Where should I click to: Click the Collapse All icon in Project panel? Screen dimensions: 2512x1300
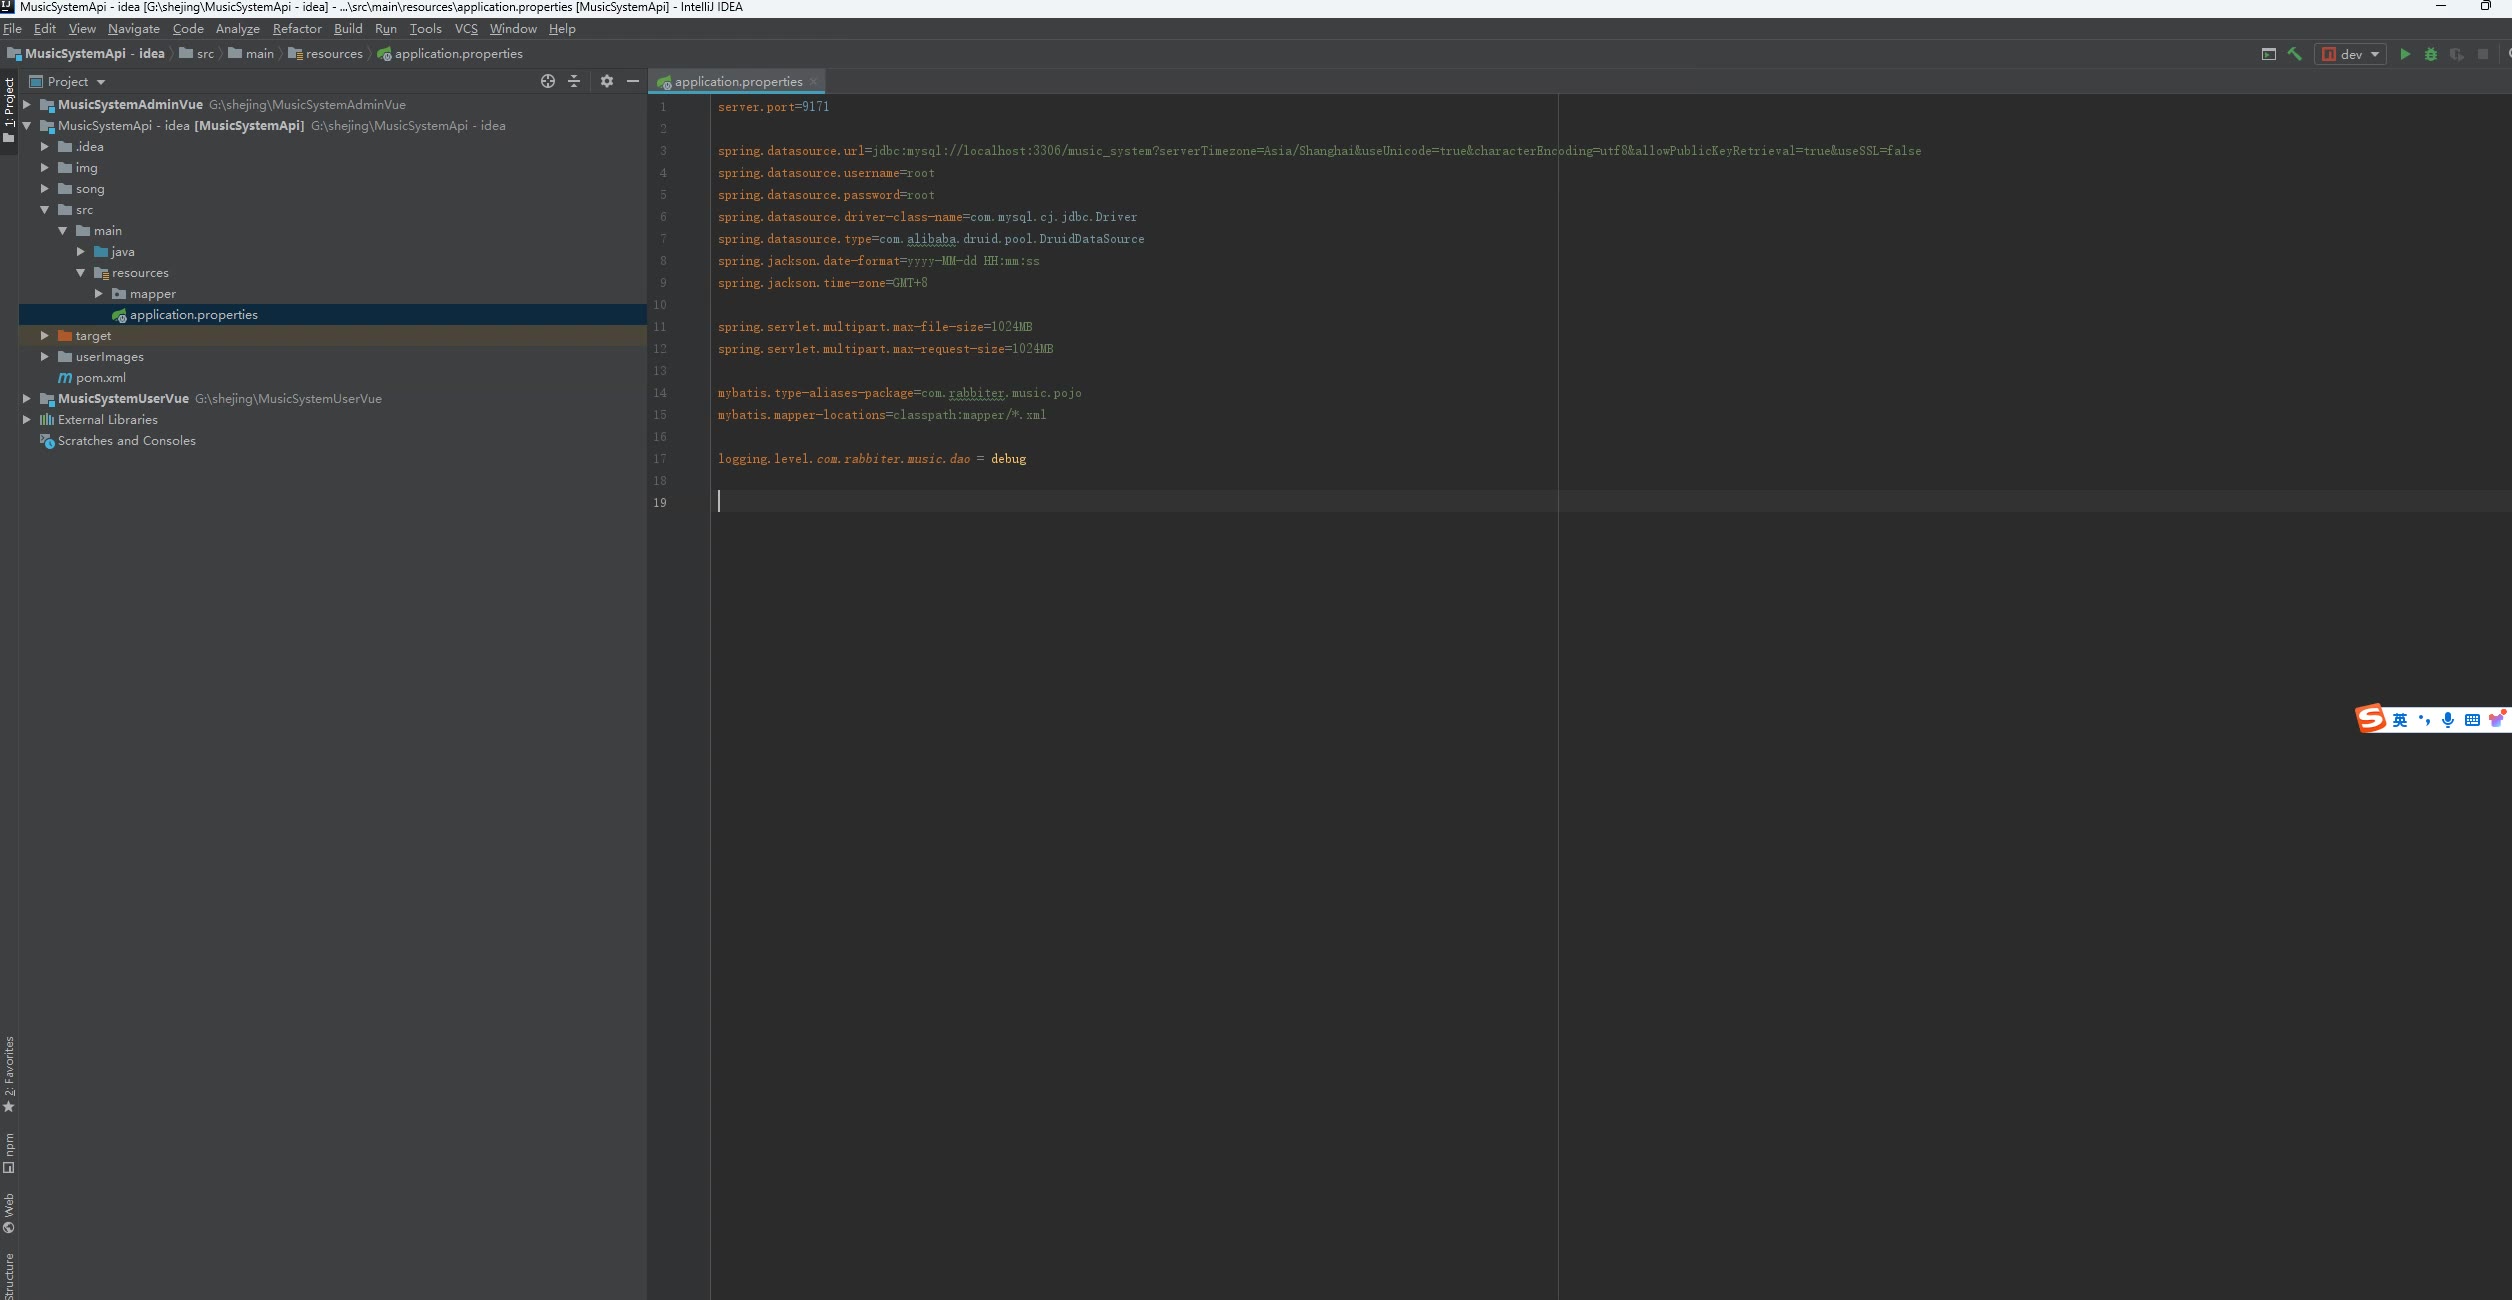pyautogui.click(x=574, y=81)
